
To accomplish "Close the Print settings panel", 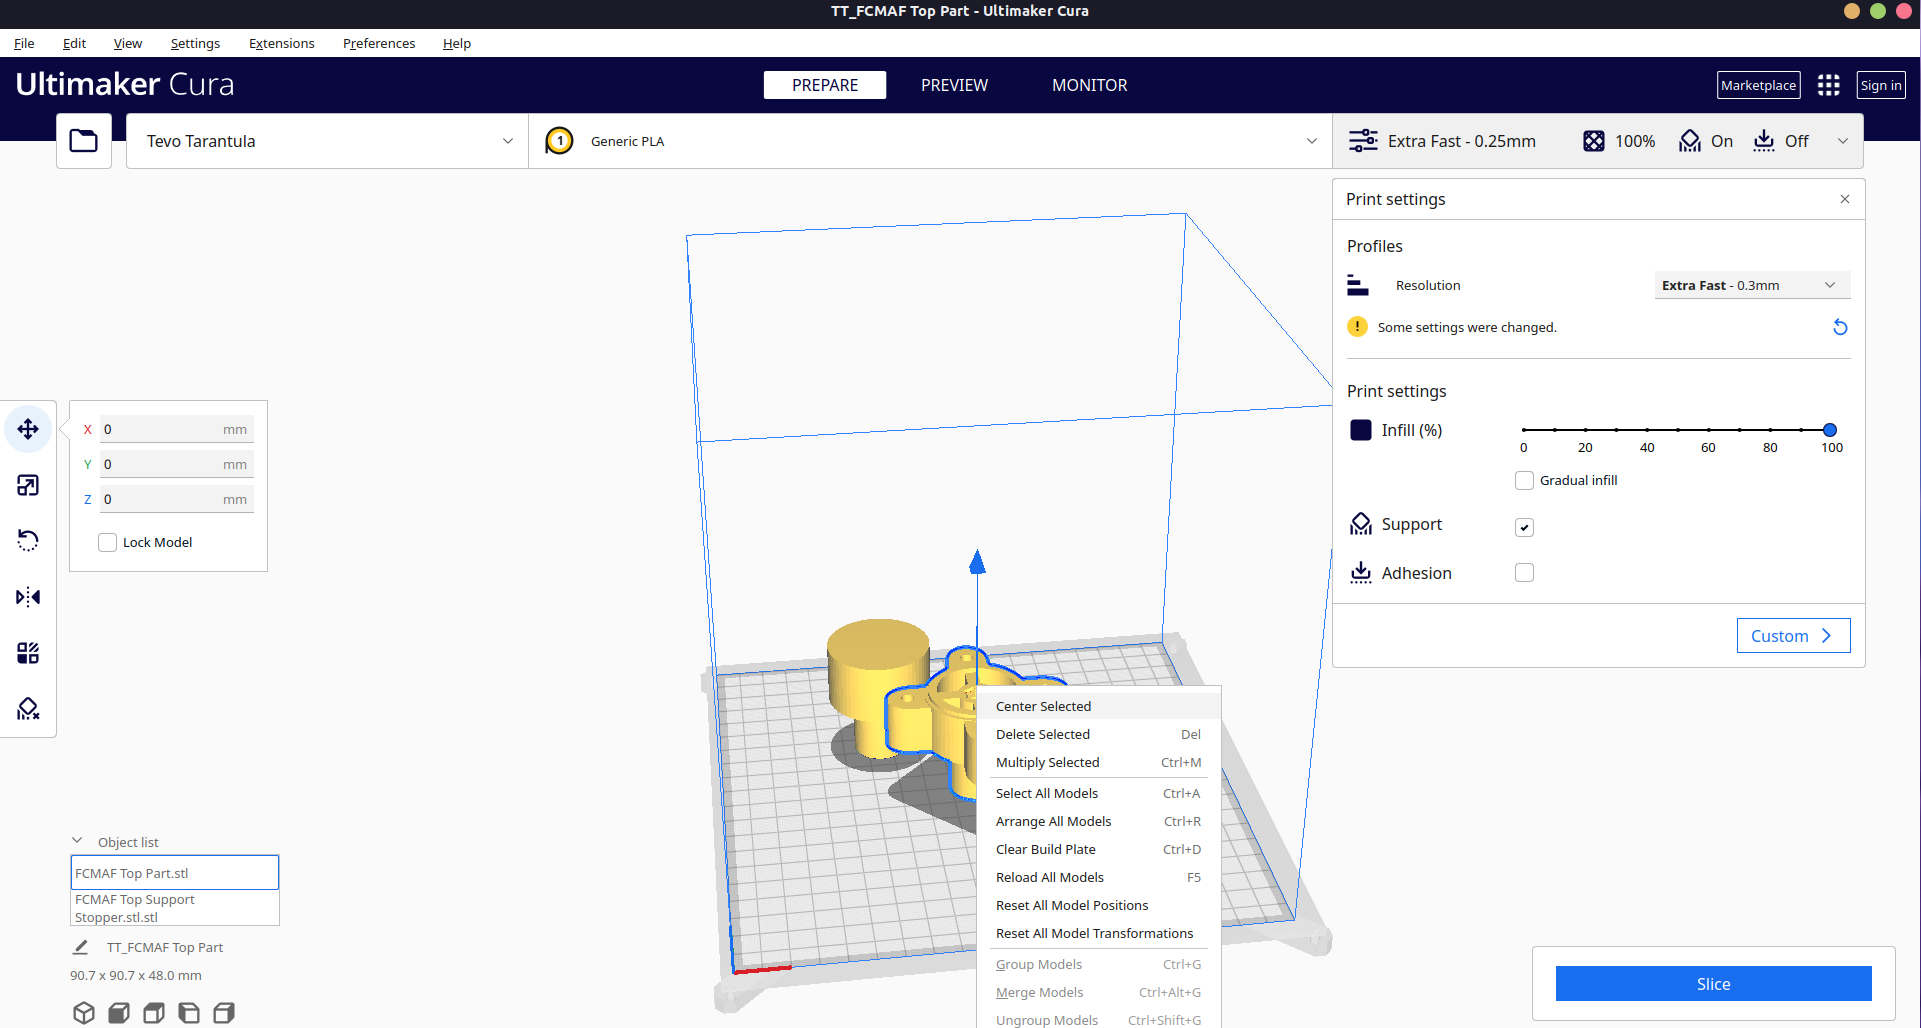I will click(x=1845, y=199).
